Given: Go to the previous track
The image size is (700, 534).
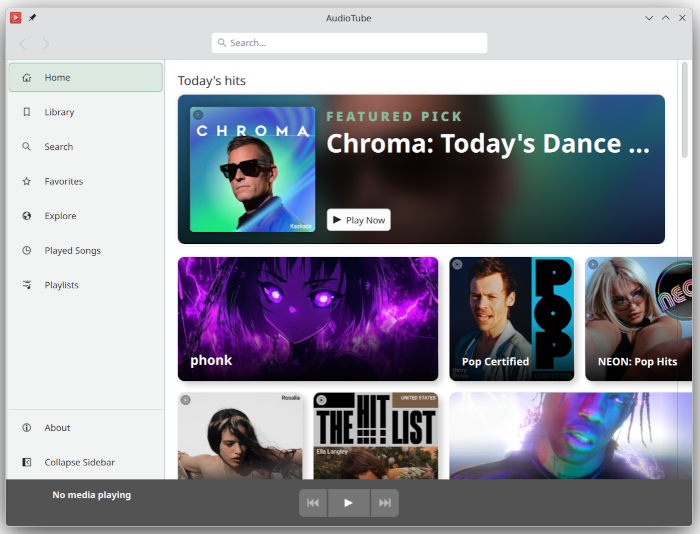Looking at the screenshot, I should (313, 503).
